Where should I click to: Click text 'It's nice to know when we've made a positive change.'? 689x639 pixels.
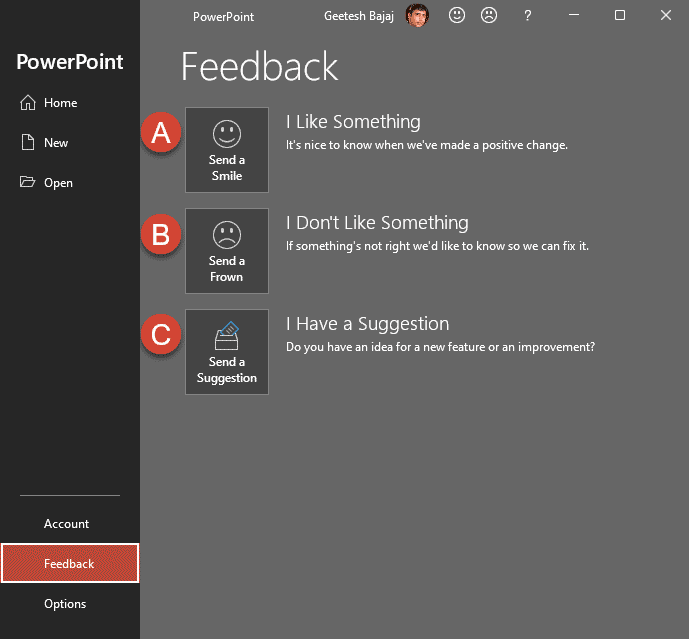tap(427, 145)
